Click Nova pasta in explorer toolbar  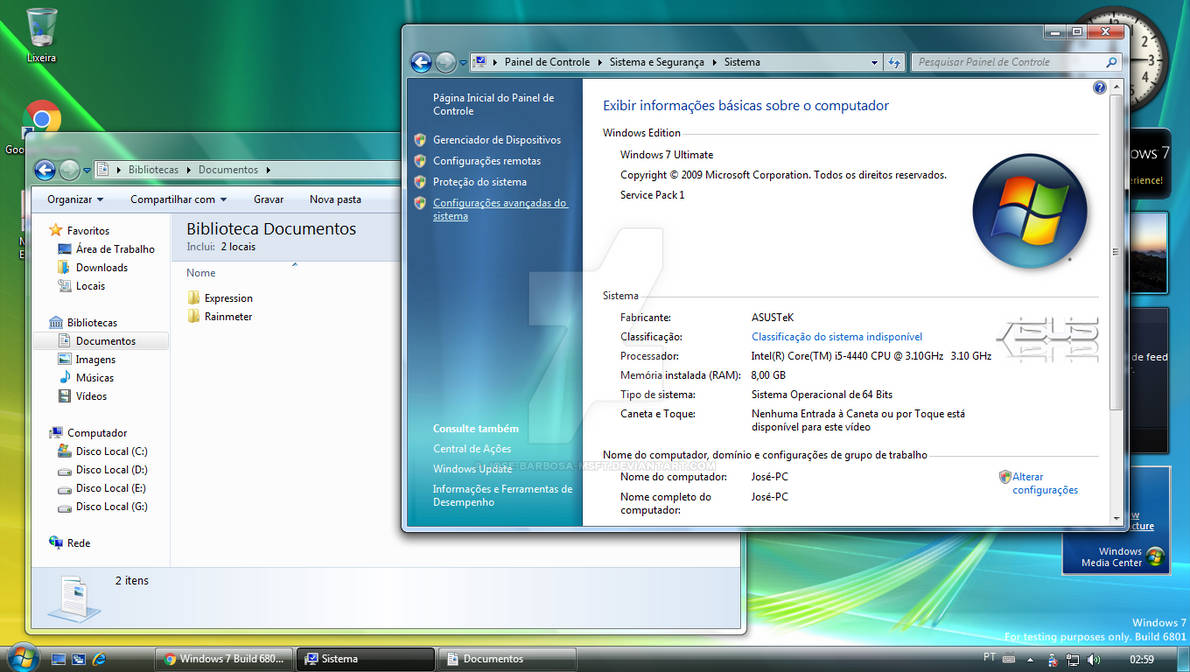tap(335, 200)
